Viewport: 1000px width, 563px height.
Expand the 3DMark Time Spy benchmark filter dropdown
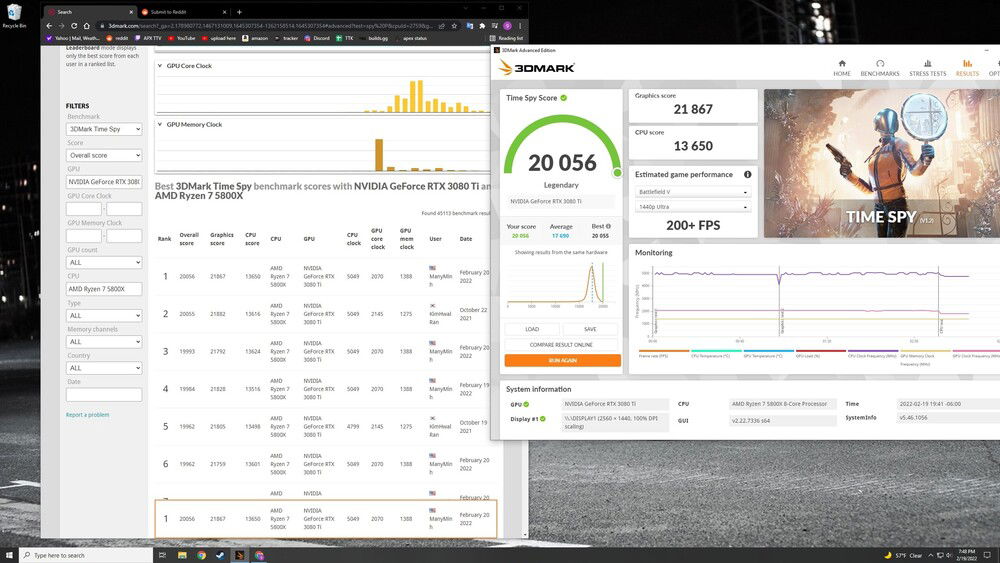104,129
